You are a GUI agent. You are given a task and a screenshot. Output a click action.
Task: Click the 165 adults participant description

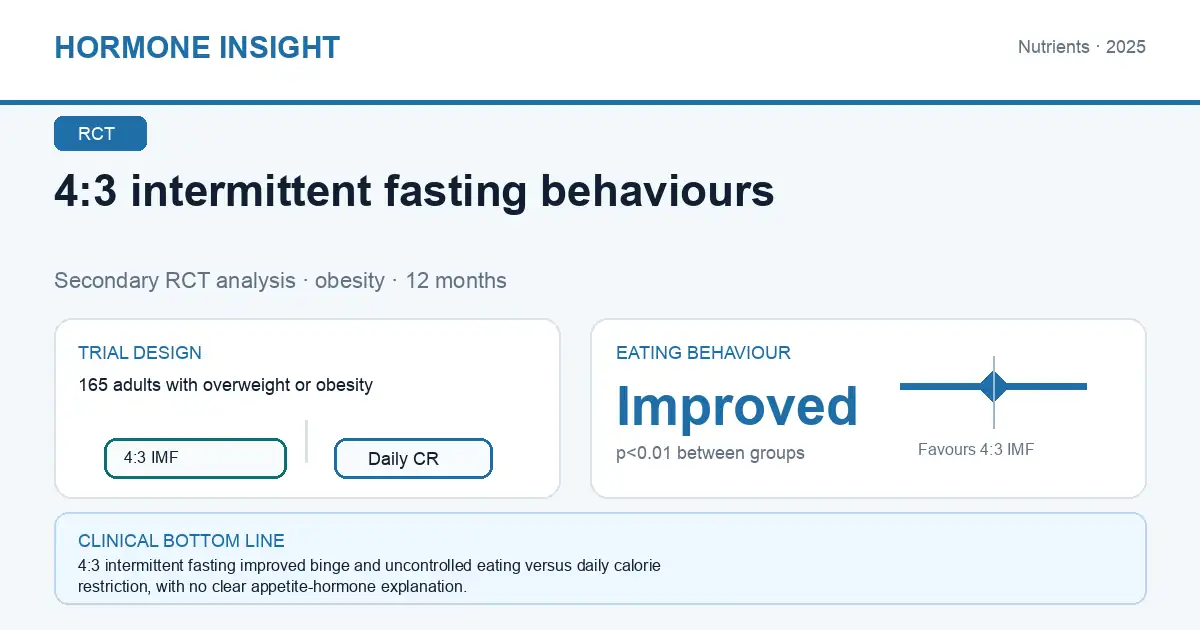tap(225, 385)
